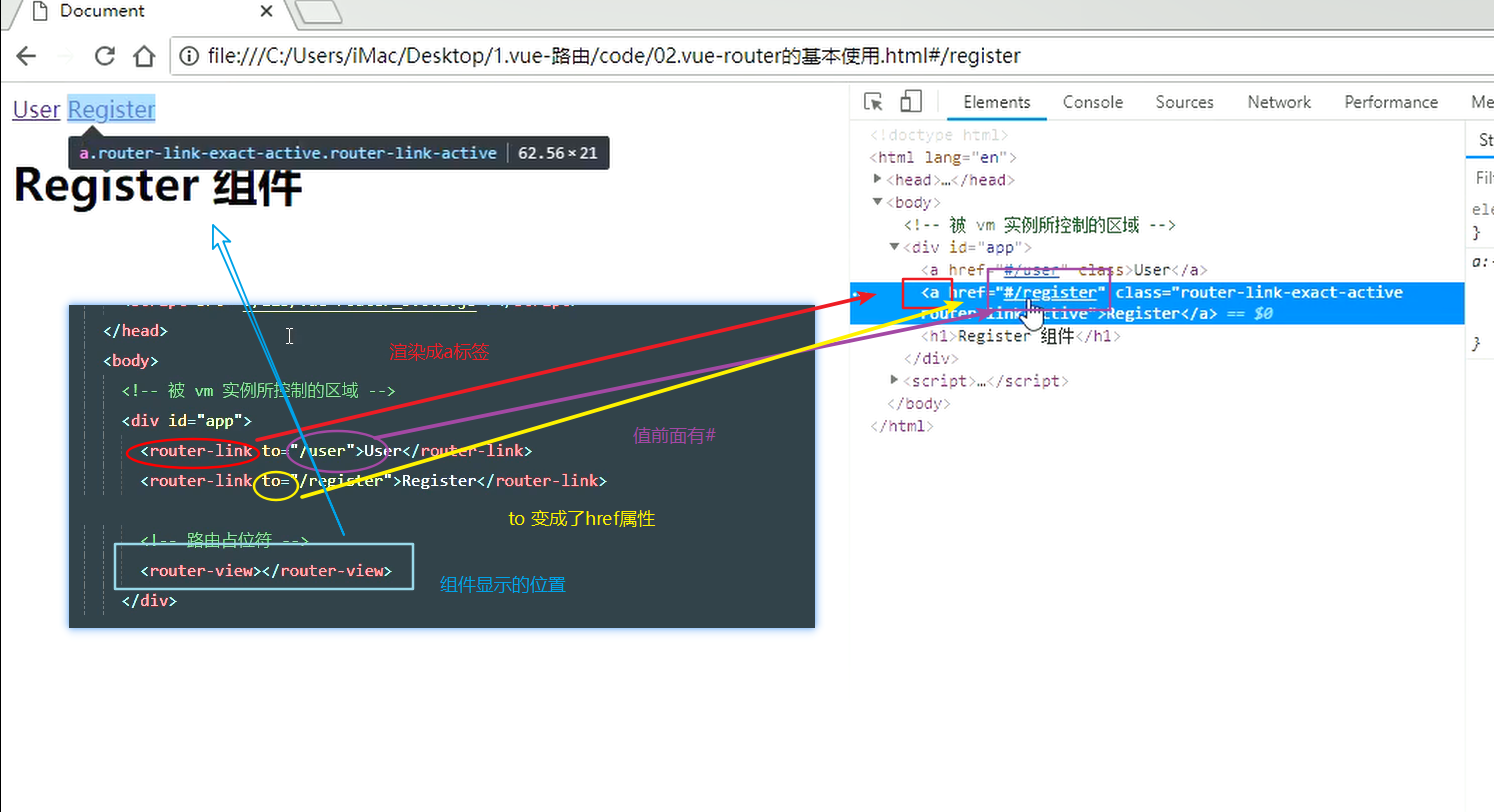Select the h1 Register element line
The image size is (1494, 812).
point(1020,337)
